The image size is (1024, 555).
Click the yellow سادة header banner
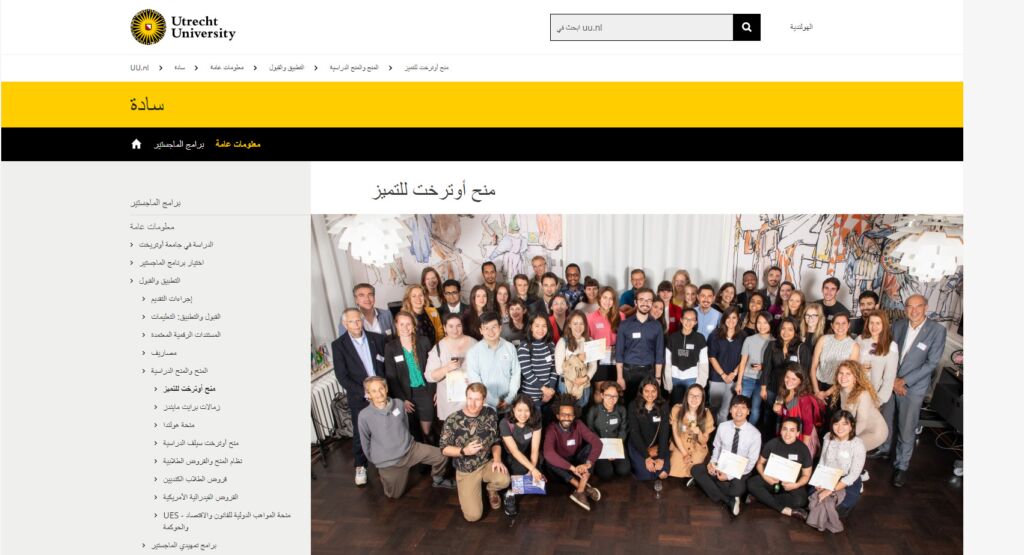(x=482, y=104)
